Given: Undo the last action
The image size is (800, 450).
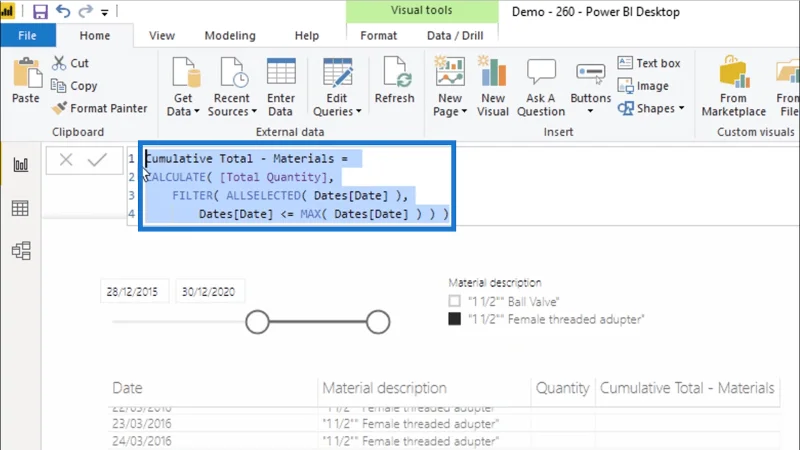Looking at the screenshot, I should 63,11.
